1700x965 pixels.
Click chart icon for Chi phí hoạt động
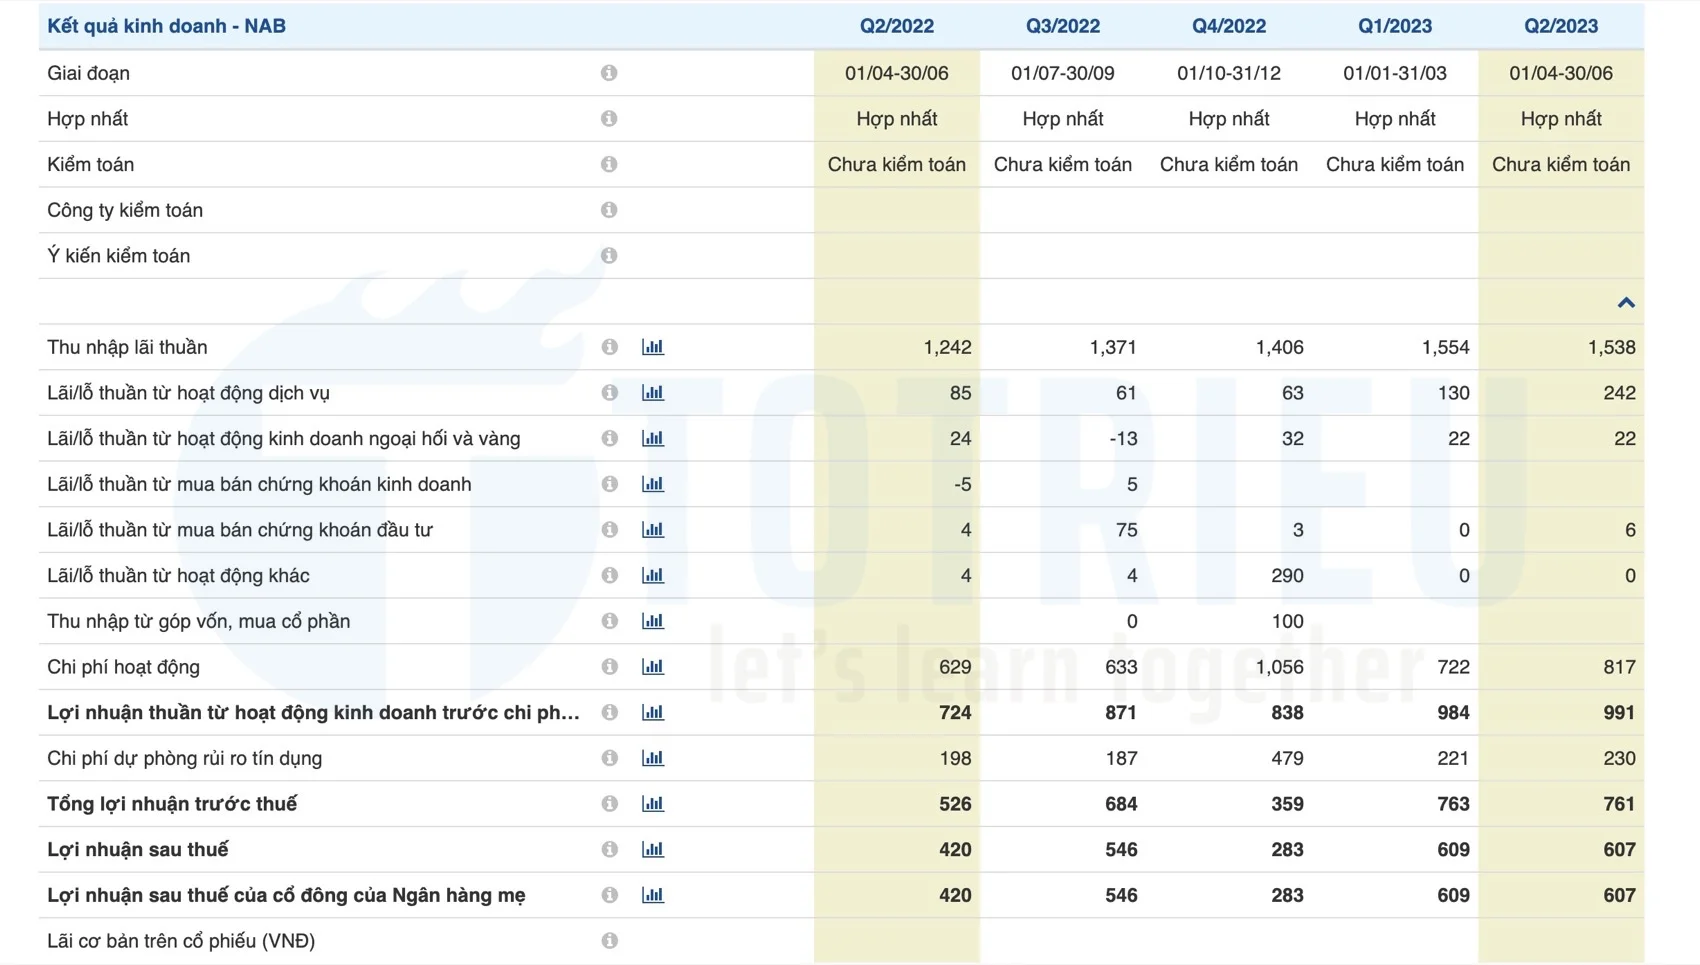point(653,667)
